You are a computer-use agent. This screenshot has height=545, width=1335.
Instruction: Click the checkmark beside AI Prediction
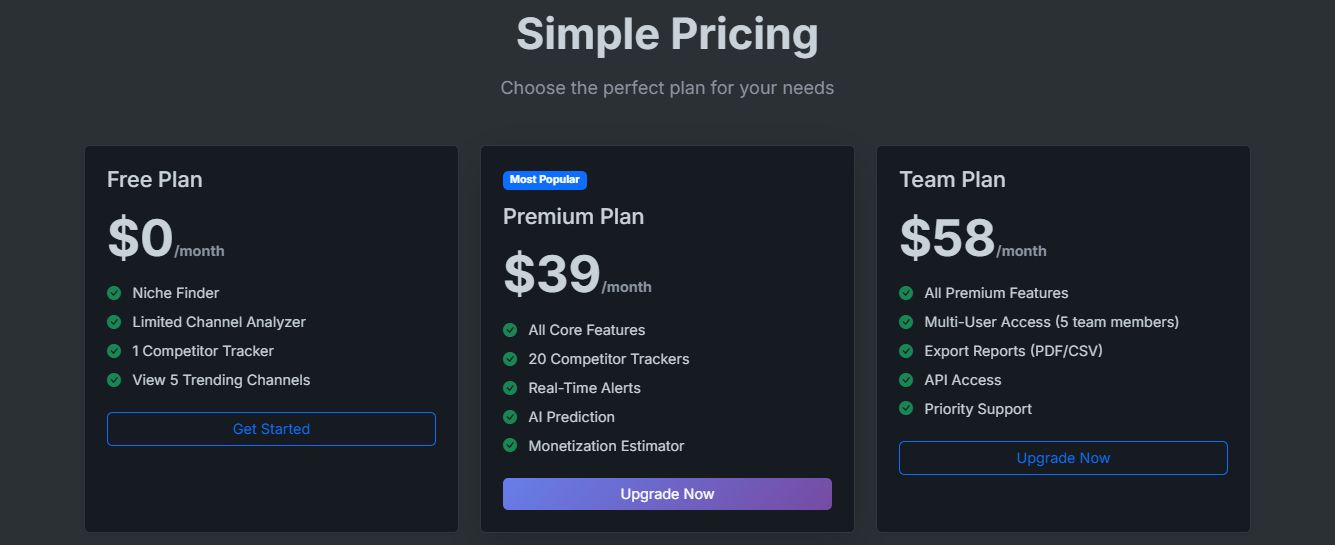pyautogui.click(x=510, y=417)
